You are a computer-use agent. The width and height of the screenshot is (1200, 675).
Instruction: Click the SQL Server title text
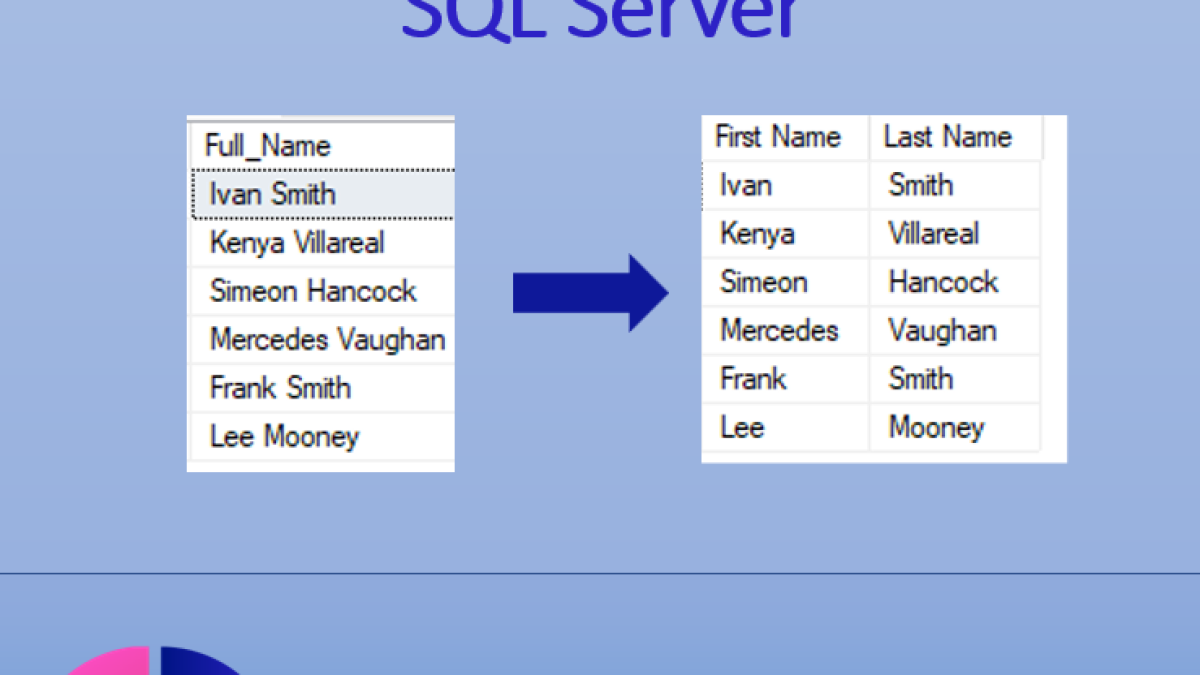(600, 20)
